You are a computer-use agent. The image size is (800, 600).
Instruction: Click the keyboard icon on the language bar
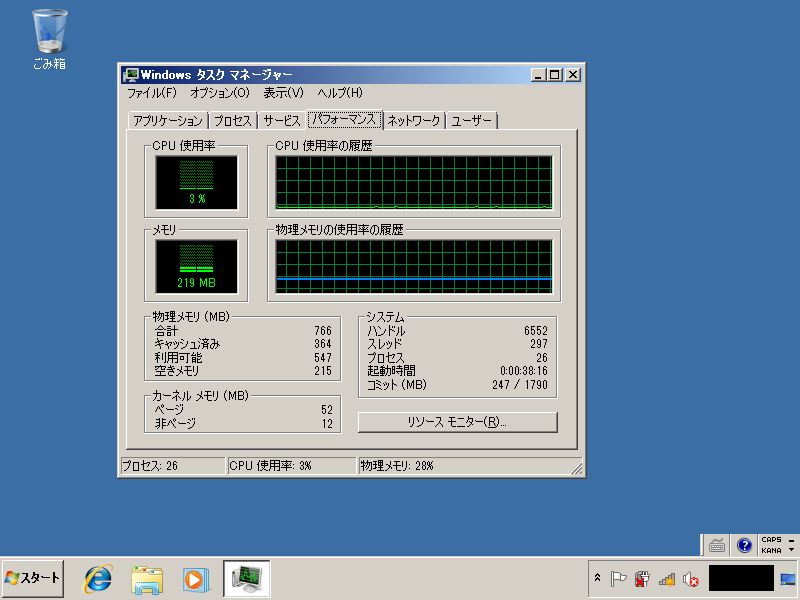click(x=716, y=545)
